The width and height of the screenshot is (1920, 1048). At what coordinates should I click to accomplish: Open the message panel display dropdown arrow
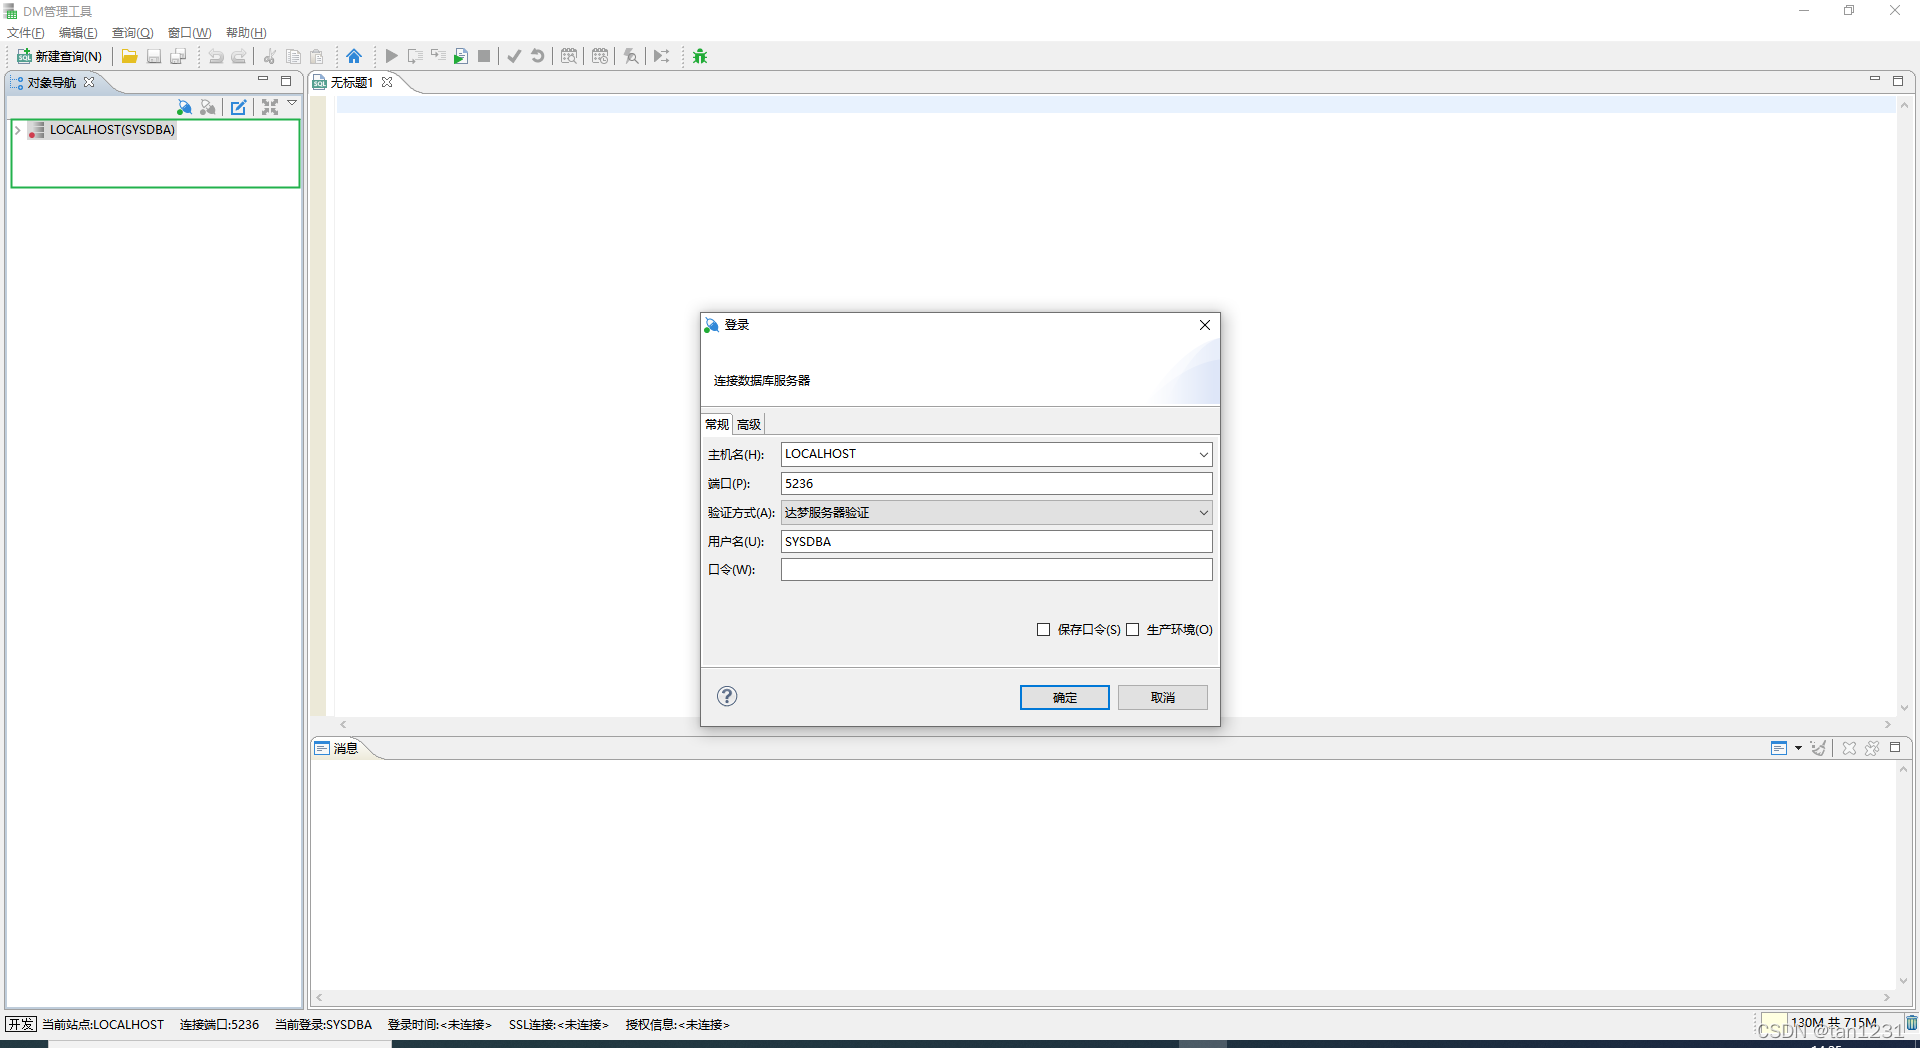[x=1798, y=748]
